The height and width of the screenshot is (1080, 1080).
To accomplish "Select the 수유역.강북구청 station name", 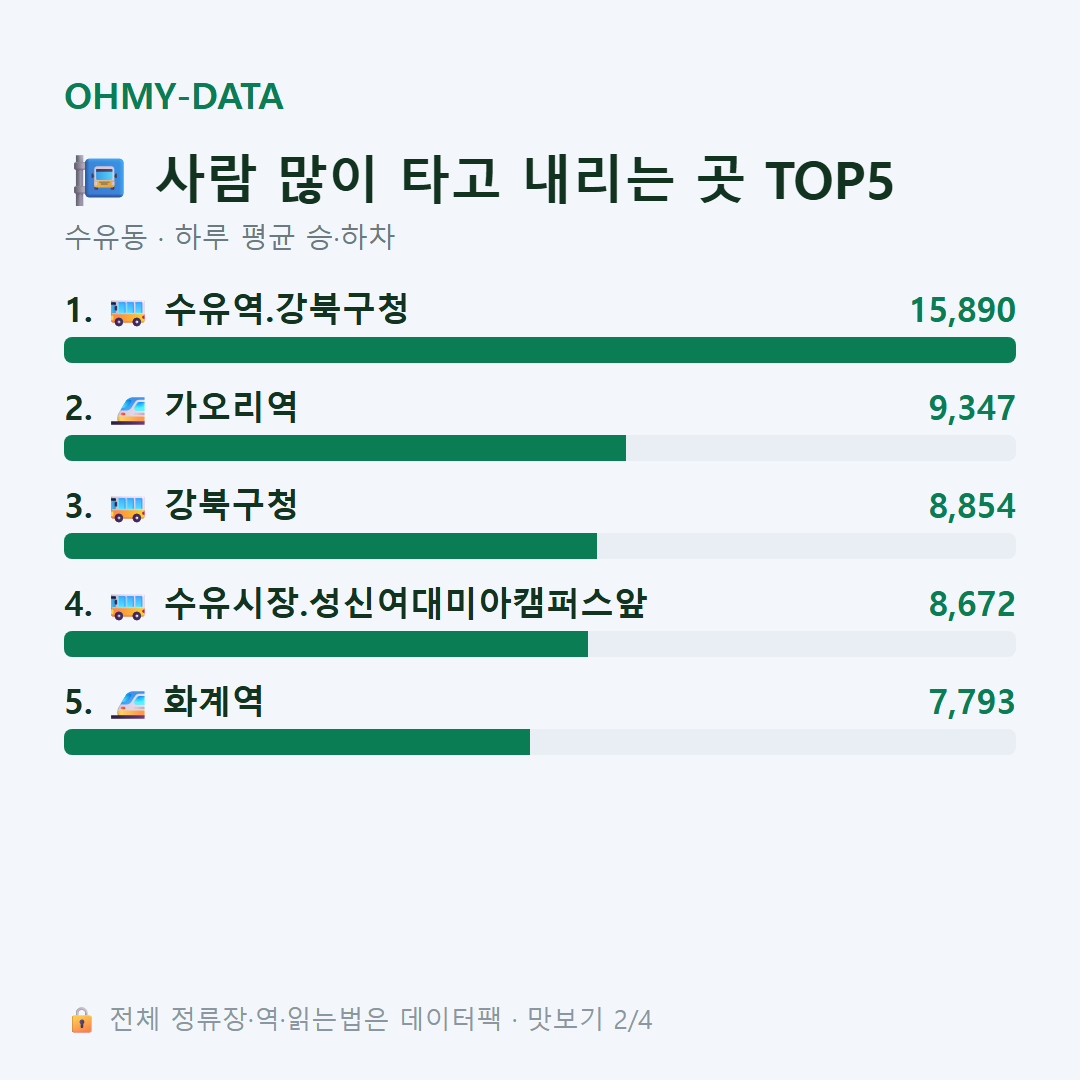I will point(286,309).
